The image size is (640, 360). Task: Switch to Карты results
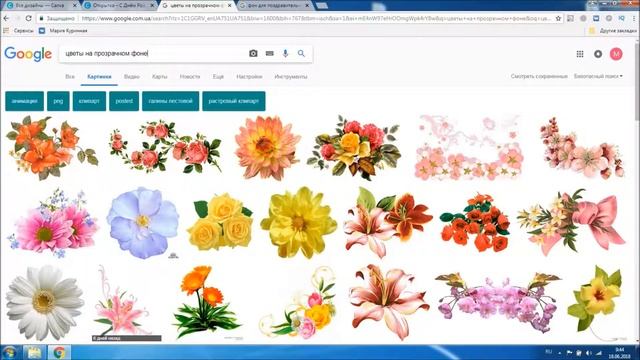click(x=160, y=76)
